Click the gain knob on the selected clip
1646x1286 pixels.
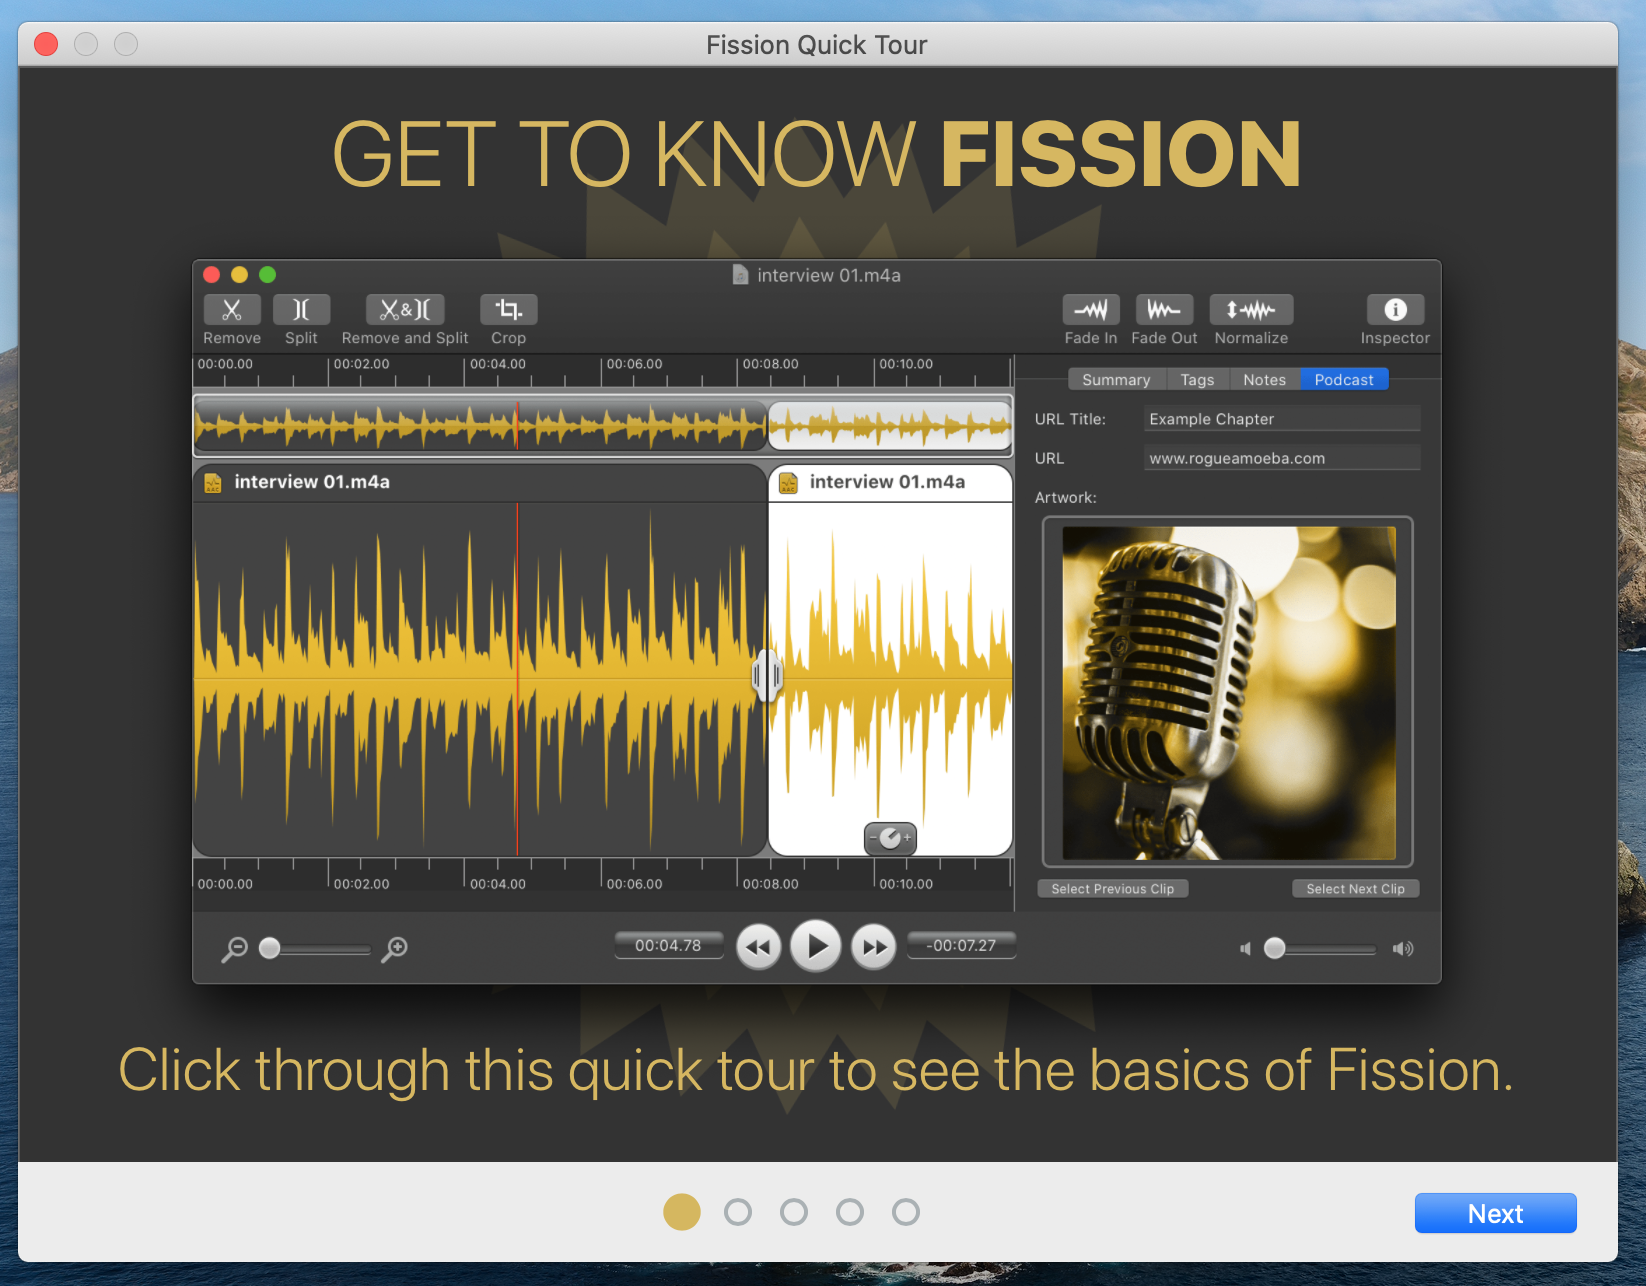tap(890, 838)
